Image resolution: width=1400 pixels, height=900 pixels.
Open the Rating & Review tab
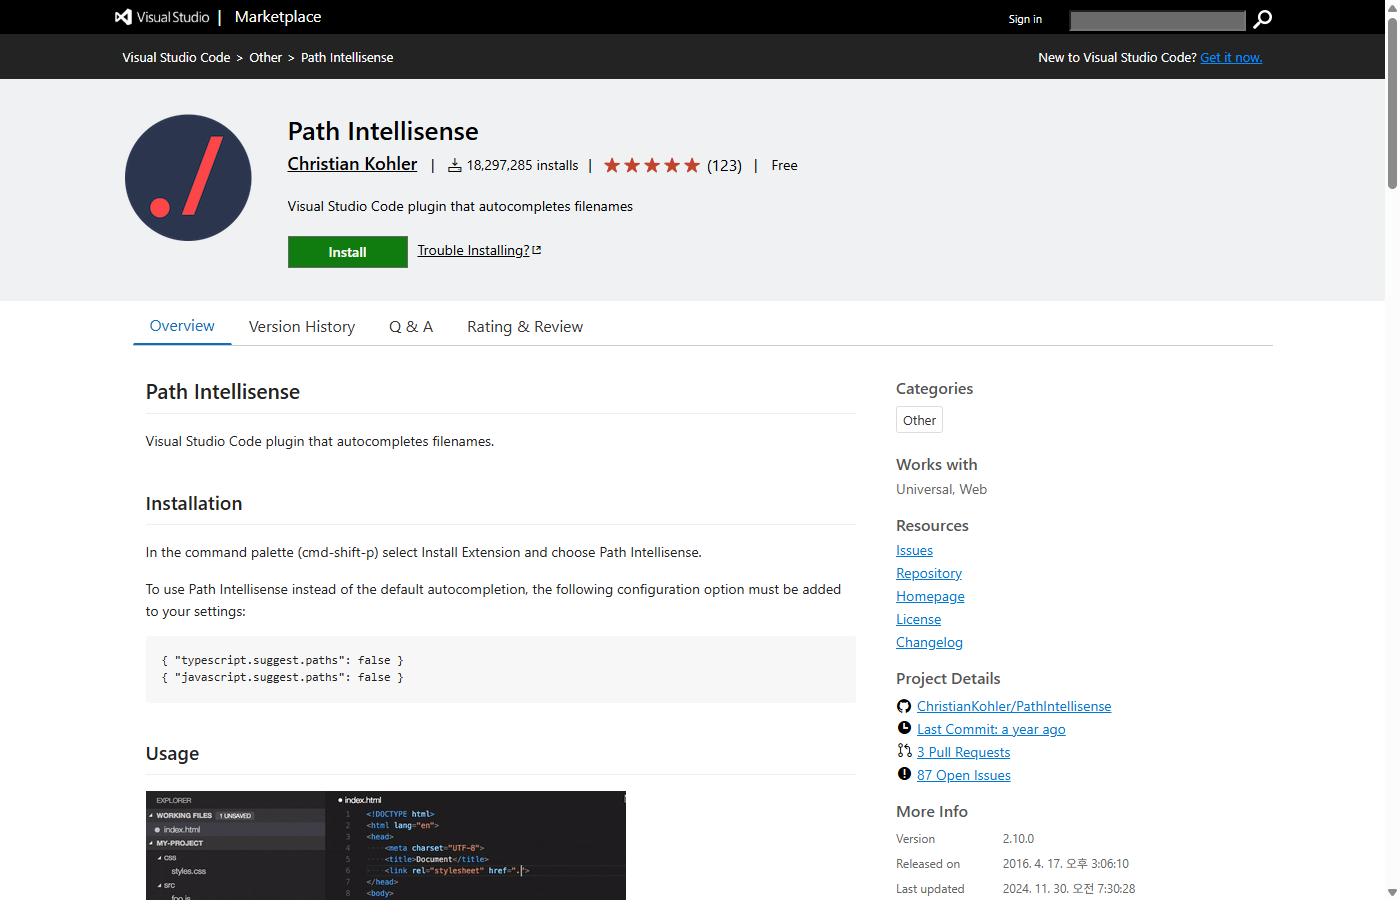(x=524, y=326)
